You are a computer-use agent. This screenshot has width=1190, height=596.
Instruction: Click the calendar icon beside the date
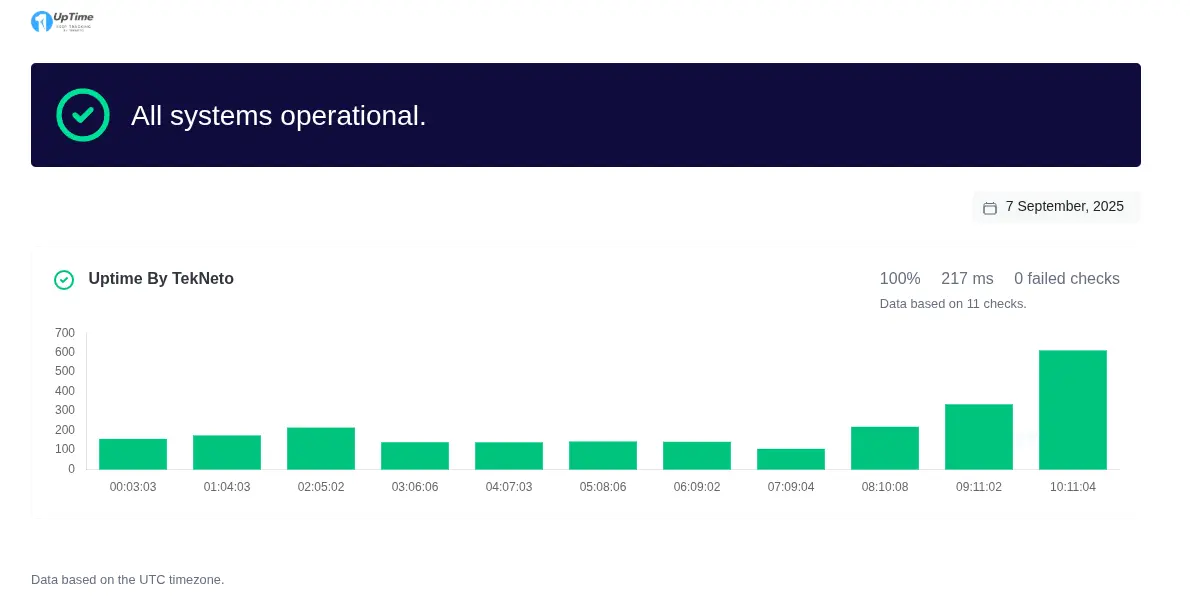[x=990, y=208]
